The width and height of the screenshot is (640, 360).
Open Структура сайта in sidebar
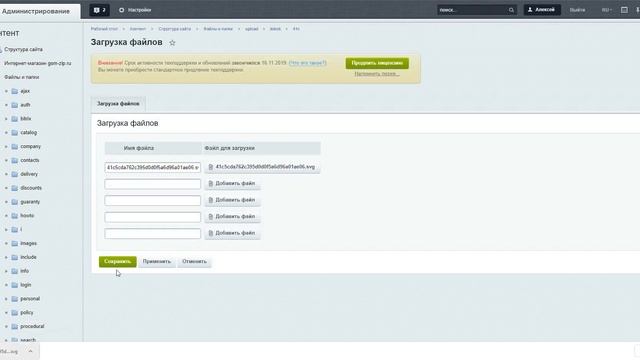tap(23, 49)
